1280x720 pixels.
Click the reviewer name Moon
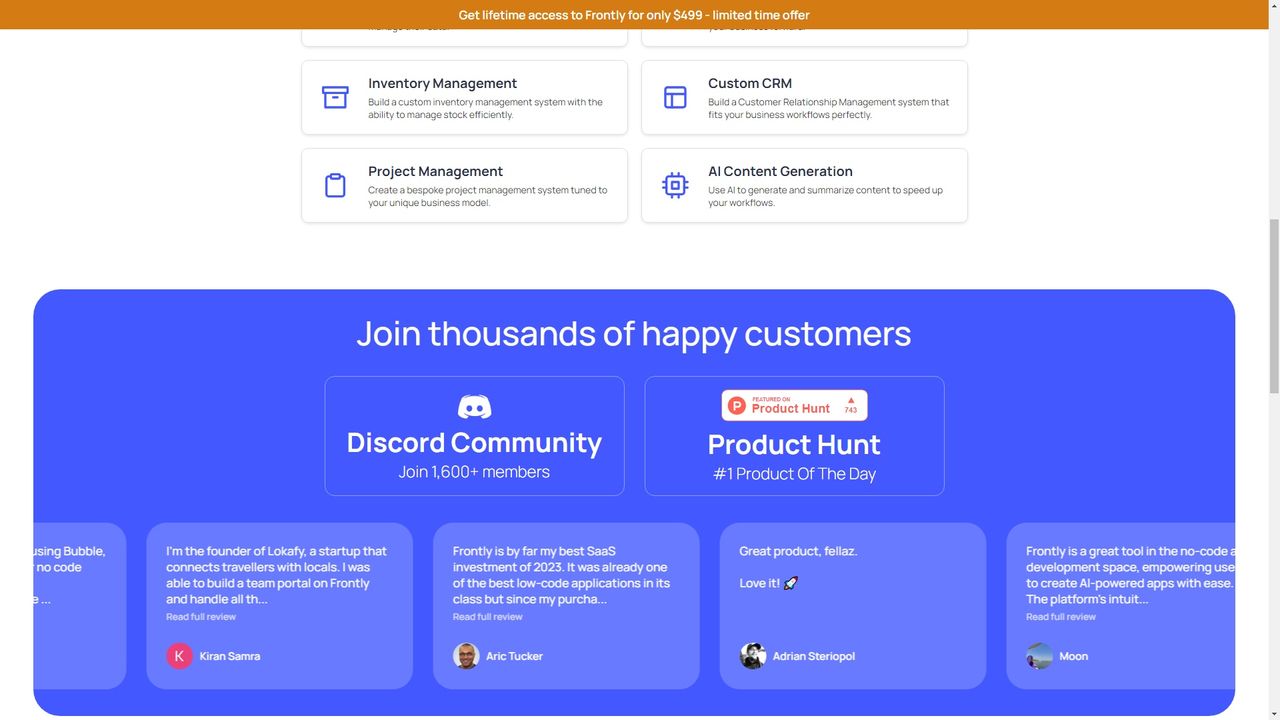coord(1073,656)
